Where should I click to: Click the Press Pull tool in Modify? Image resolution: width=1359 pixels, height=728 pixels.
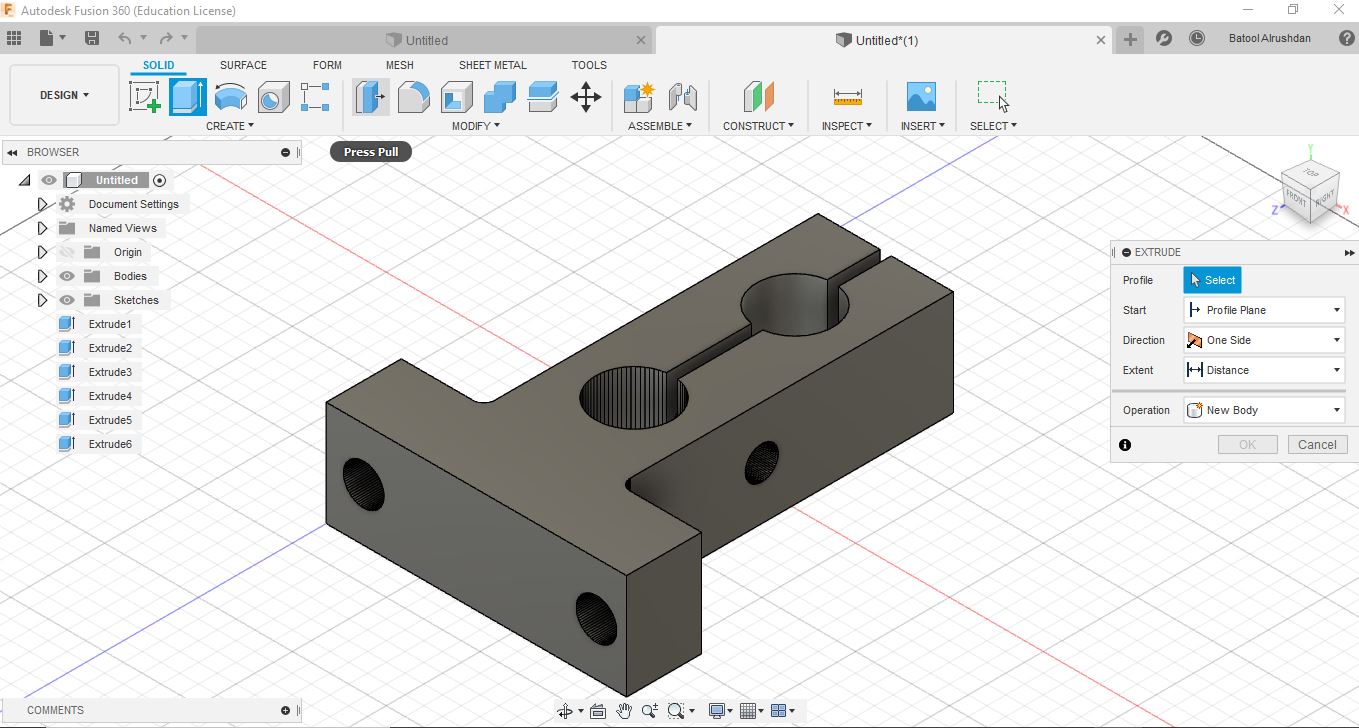[x=371, y=97]
